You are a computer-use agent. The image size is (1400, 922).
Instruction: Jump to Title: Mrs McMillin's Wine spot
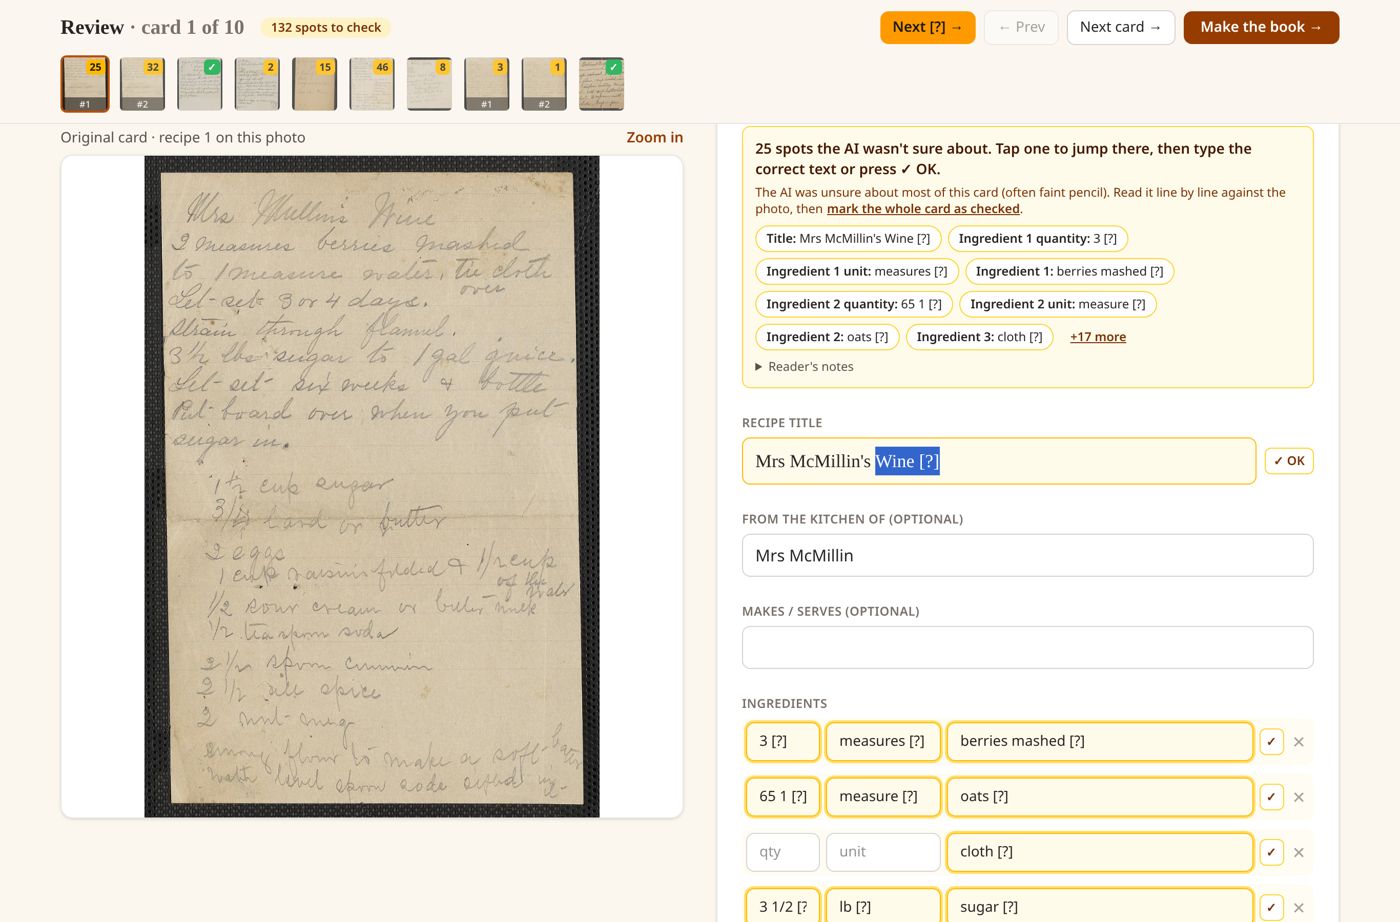point(848,239)
